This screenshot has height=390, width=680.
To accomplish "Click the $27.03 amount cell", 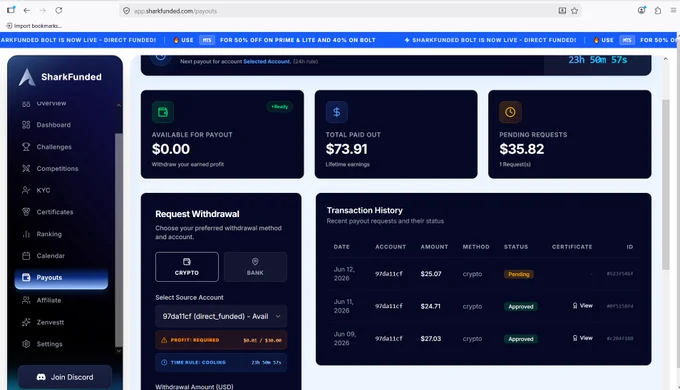I will tap(431, 338).
